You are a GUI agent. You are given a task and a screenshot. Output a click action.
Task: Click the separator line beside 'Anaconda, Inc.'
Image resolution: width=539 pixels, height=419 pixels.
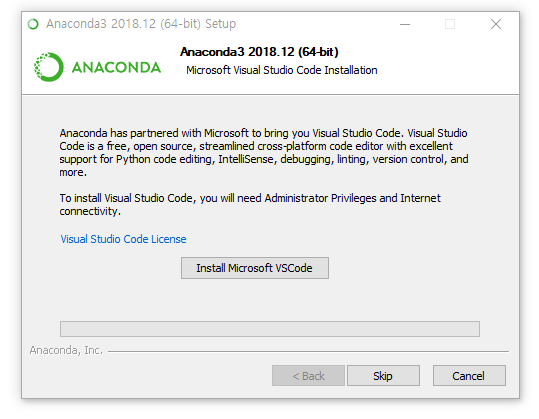(308, 351)
